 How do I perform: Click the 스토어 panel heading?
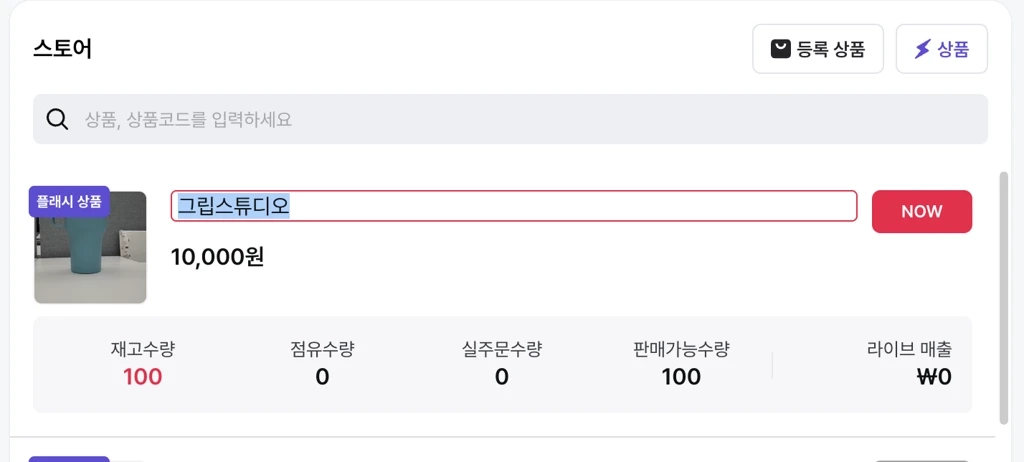(62, 48)
